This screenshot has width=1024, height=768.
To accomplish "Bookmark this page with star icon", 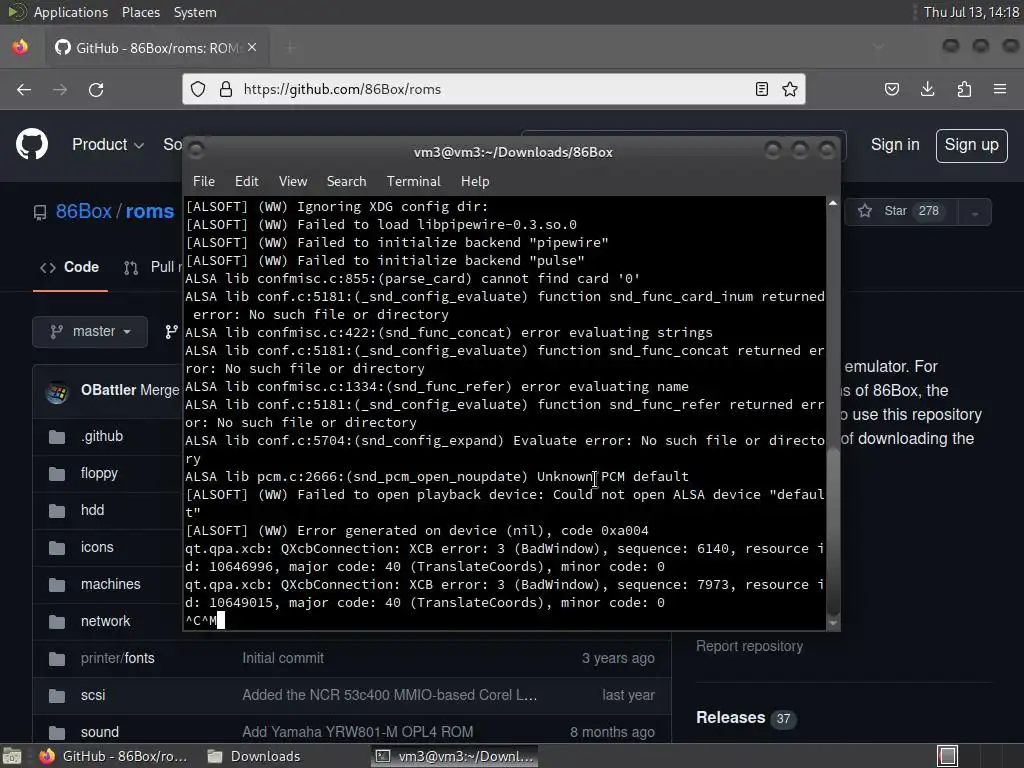I will coord(790,89).
